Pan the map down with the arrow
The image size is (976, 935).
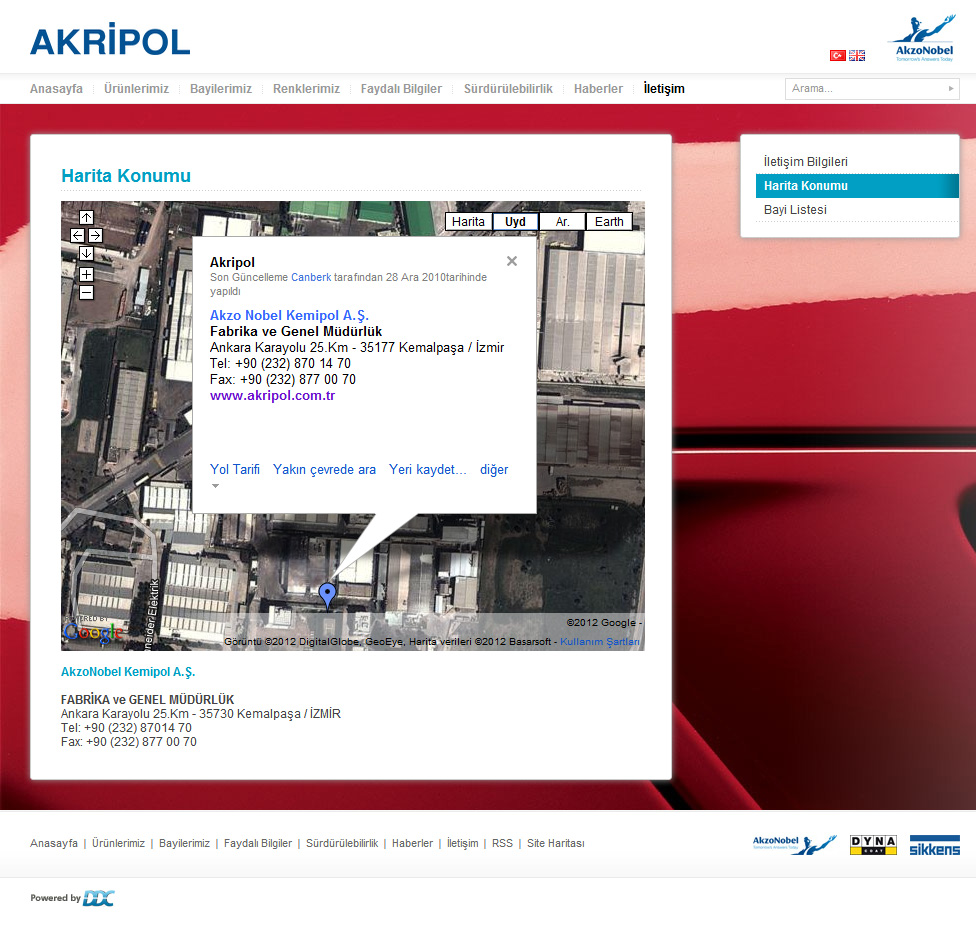click(87, 253)
